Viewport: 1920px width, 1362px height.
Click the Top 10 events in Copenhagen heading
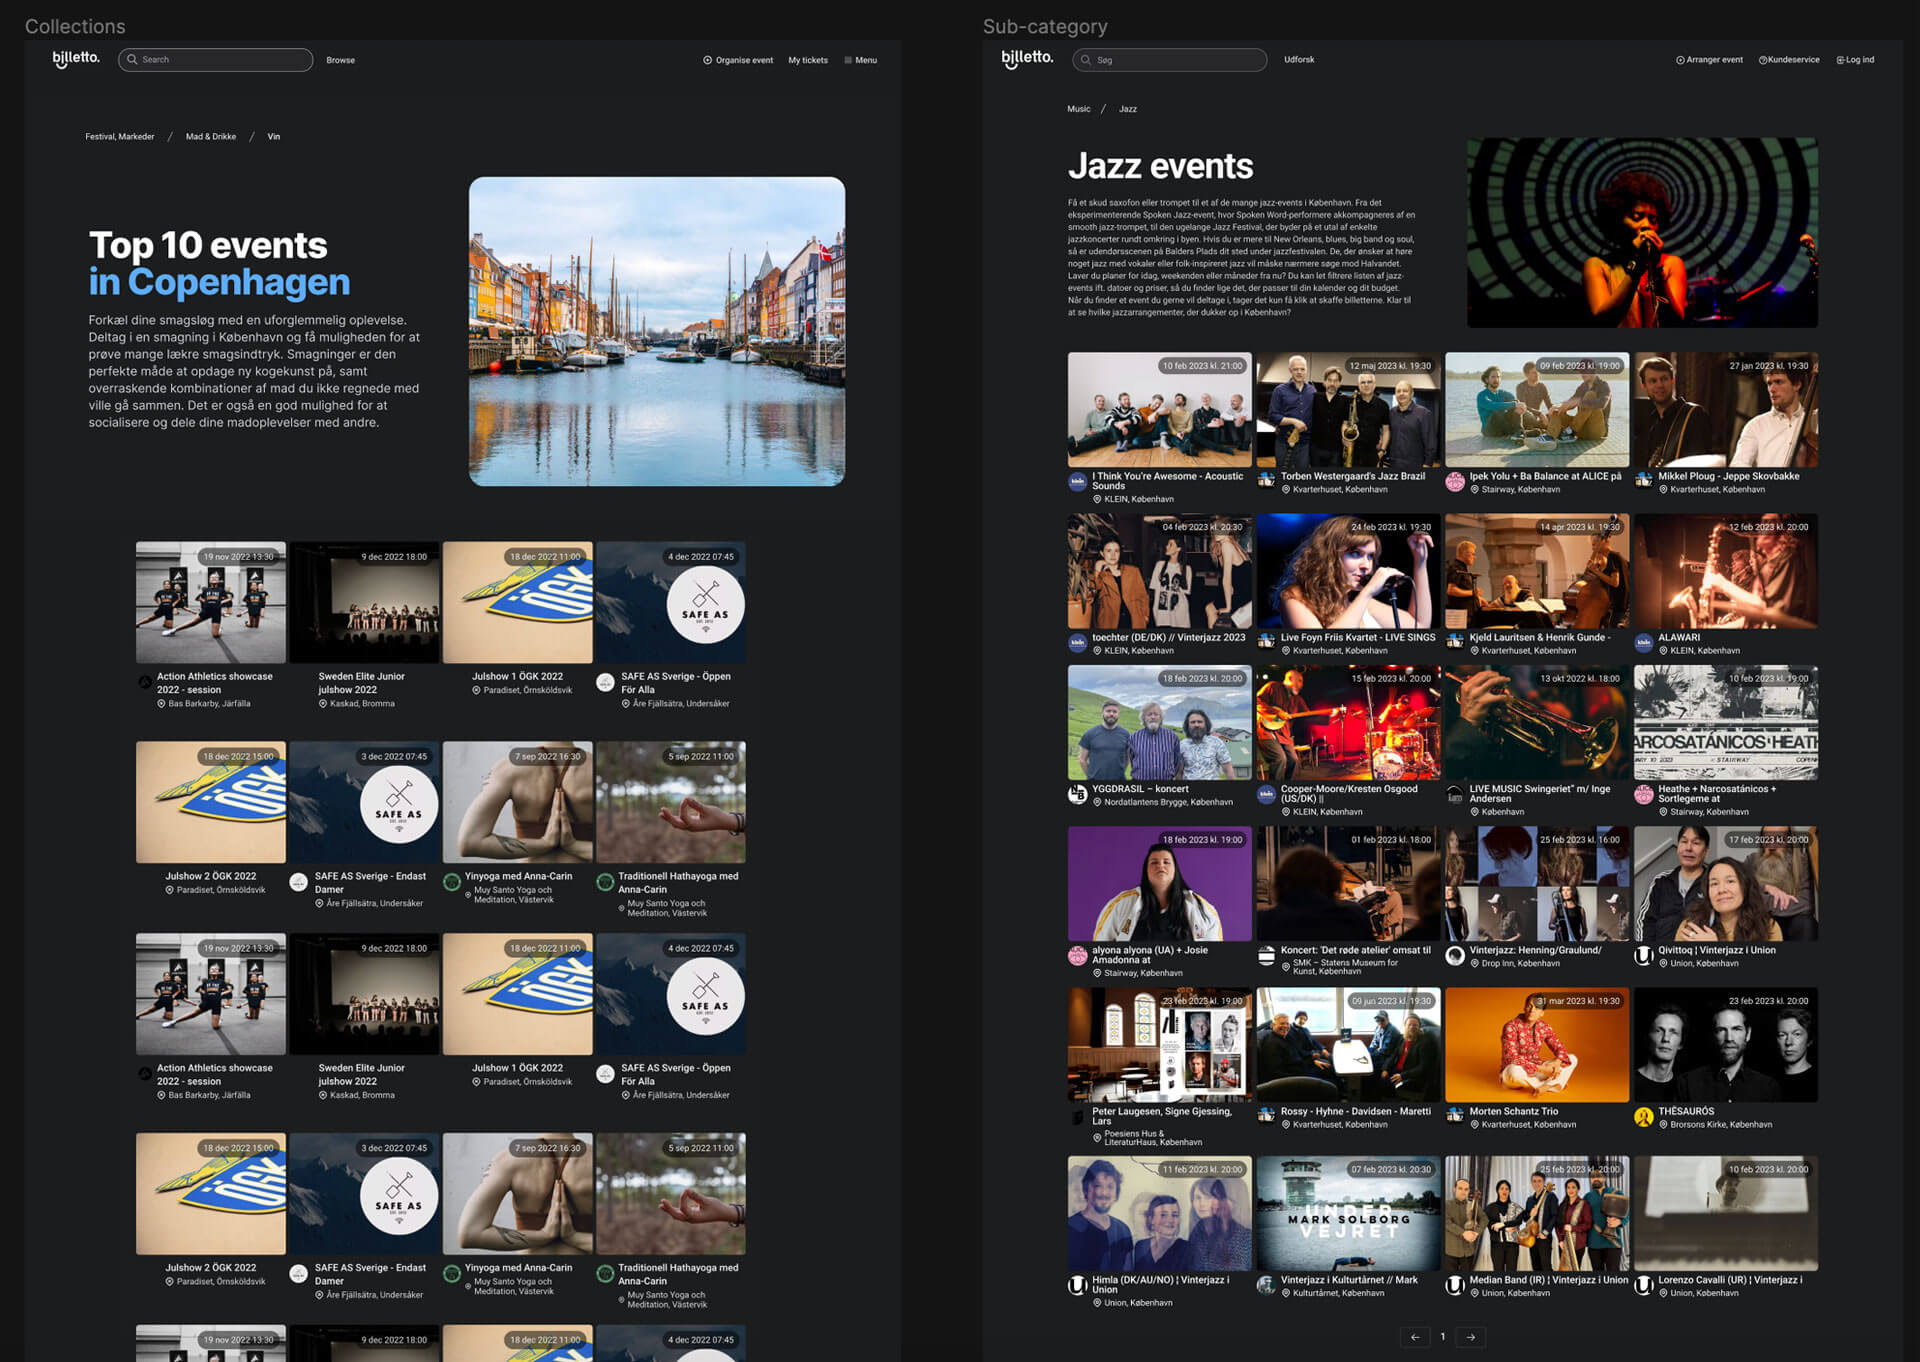[x=220, y=263]
